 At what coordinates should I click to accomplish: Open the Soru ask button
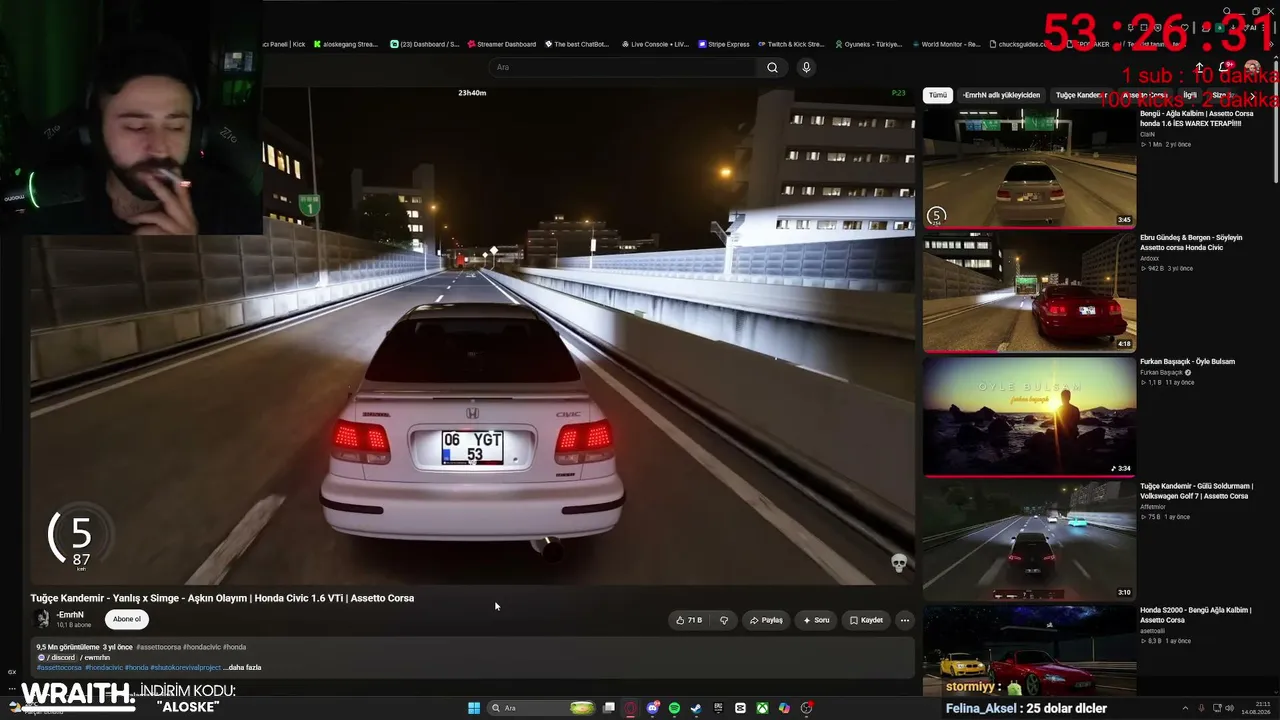pyautogui.click(x=816, y=620)
